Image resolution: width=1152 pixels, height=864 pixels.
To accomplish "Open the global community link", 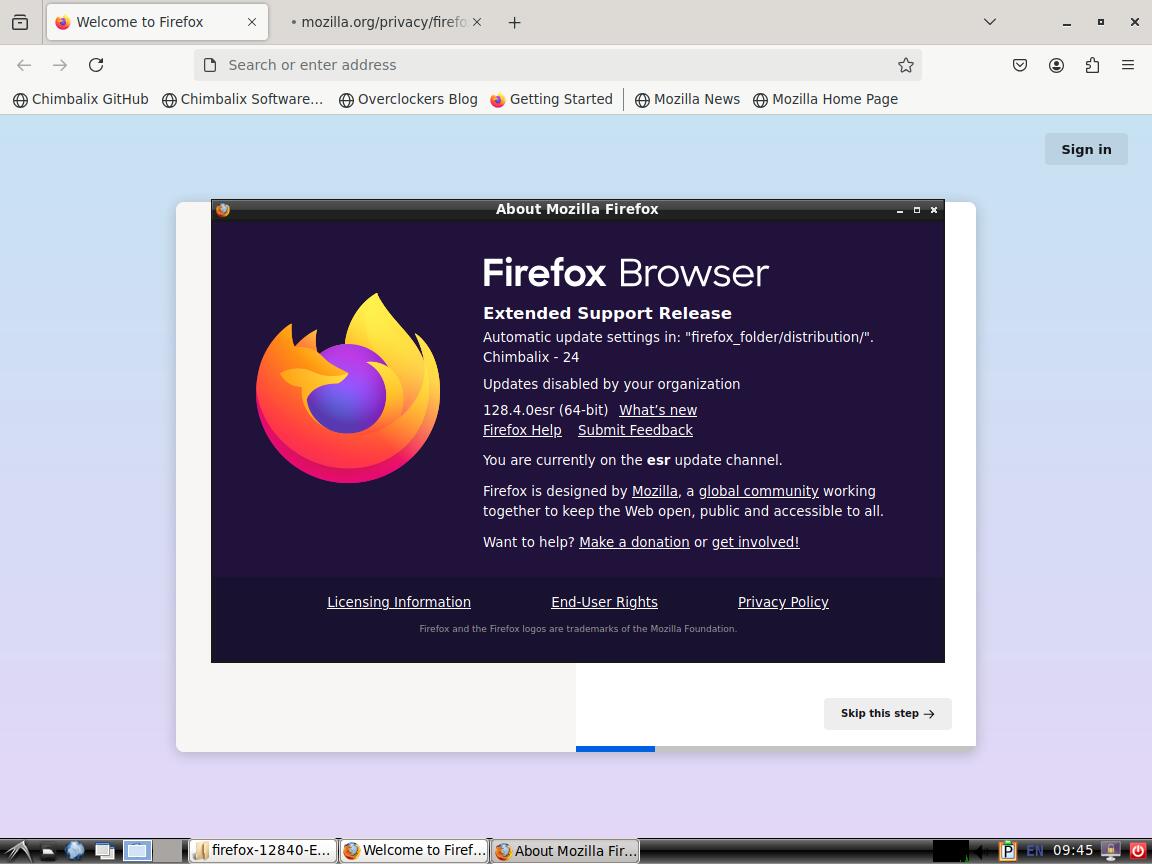I will [758, 491].
